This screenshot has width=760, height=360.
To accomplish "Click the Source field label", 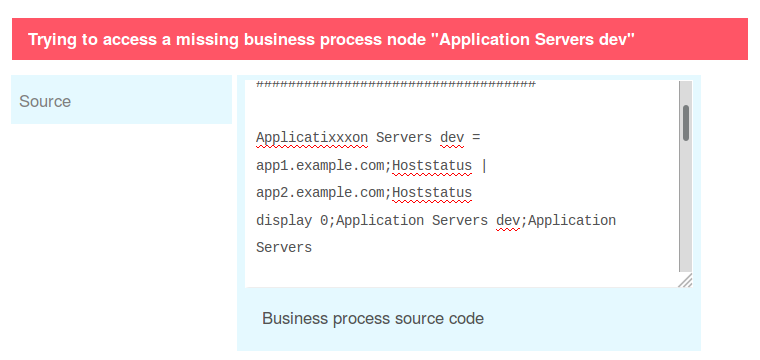I will click(x=45, y=101).
